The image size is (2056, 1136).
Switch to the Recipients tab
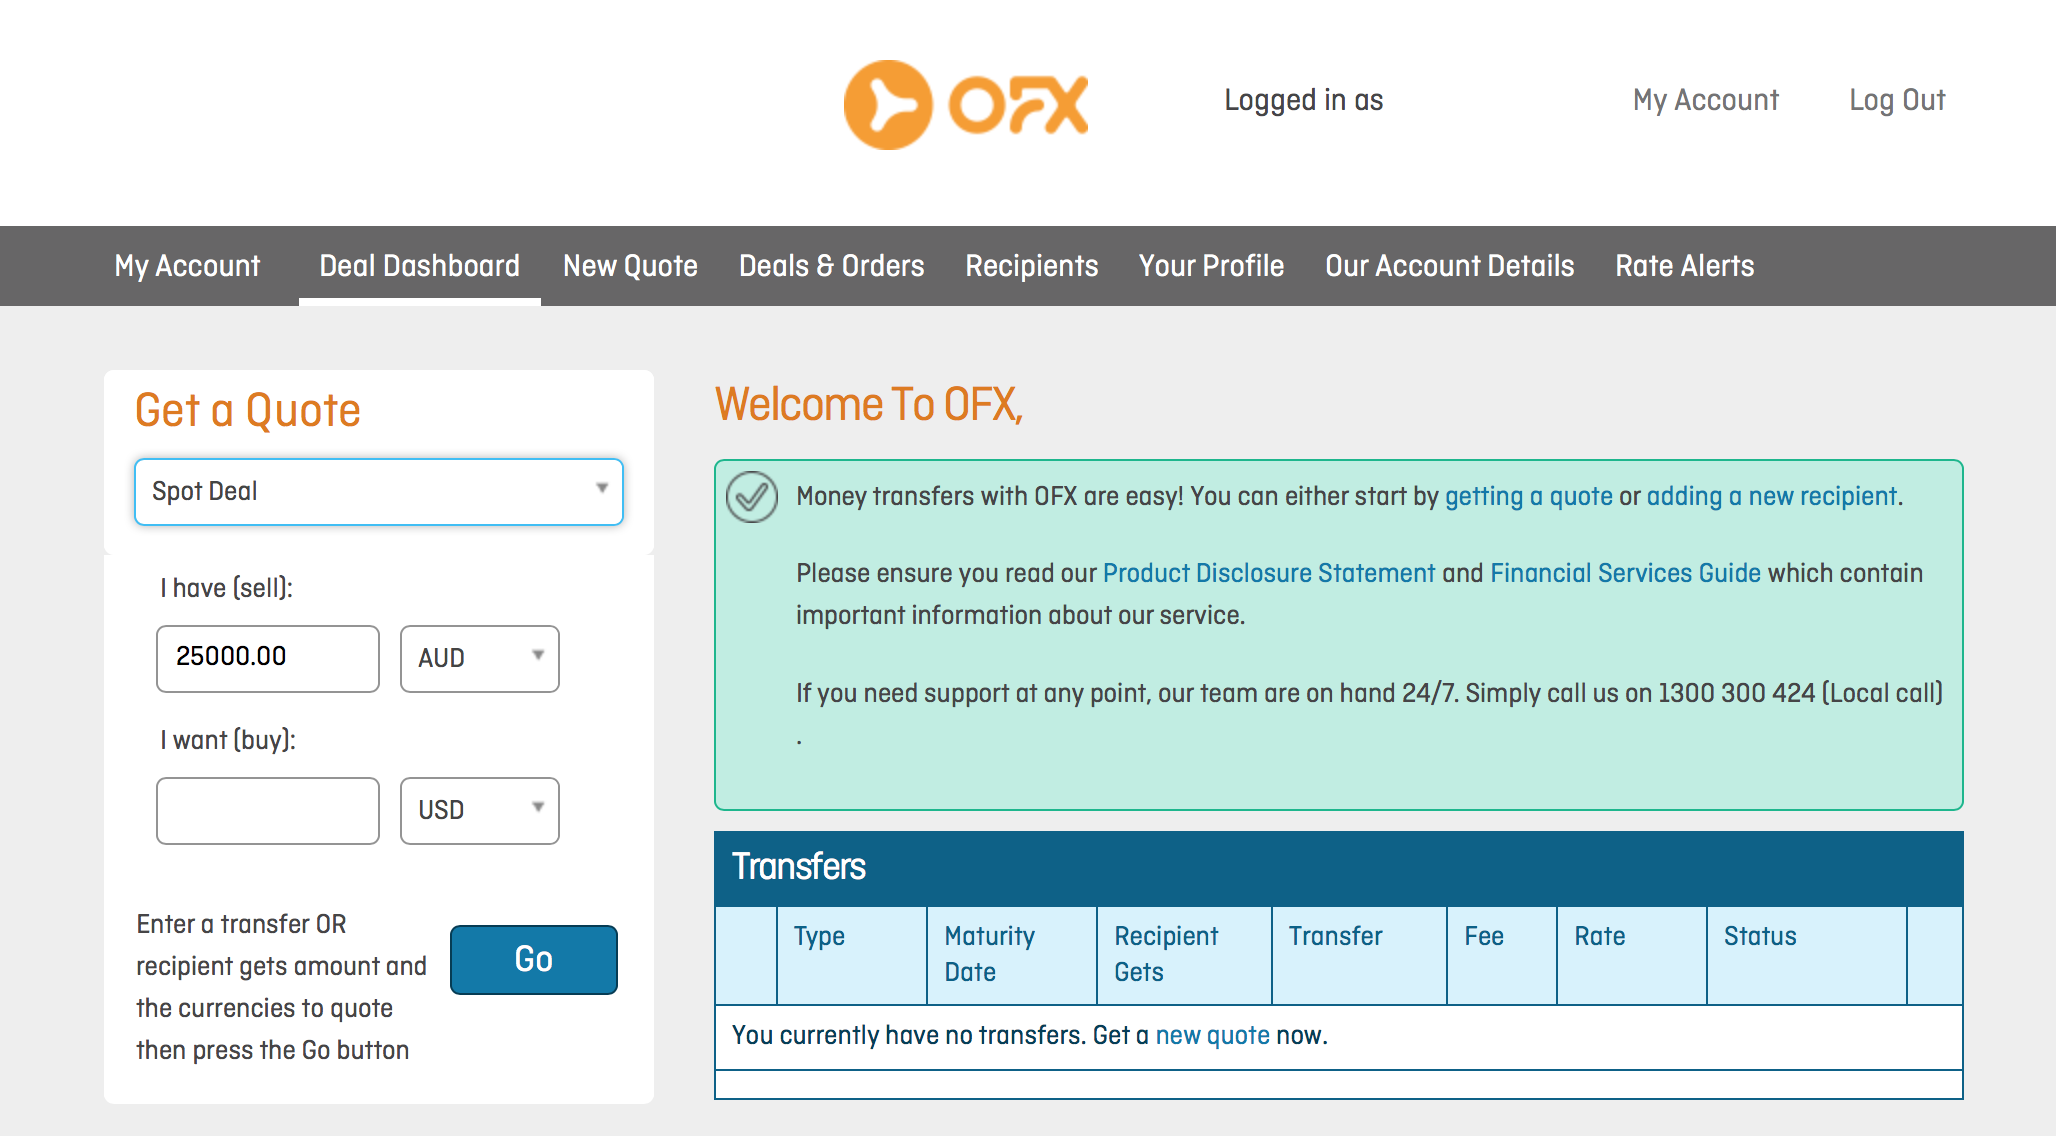(1032, 266)
